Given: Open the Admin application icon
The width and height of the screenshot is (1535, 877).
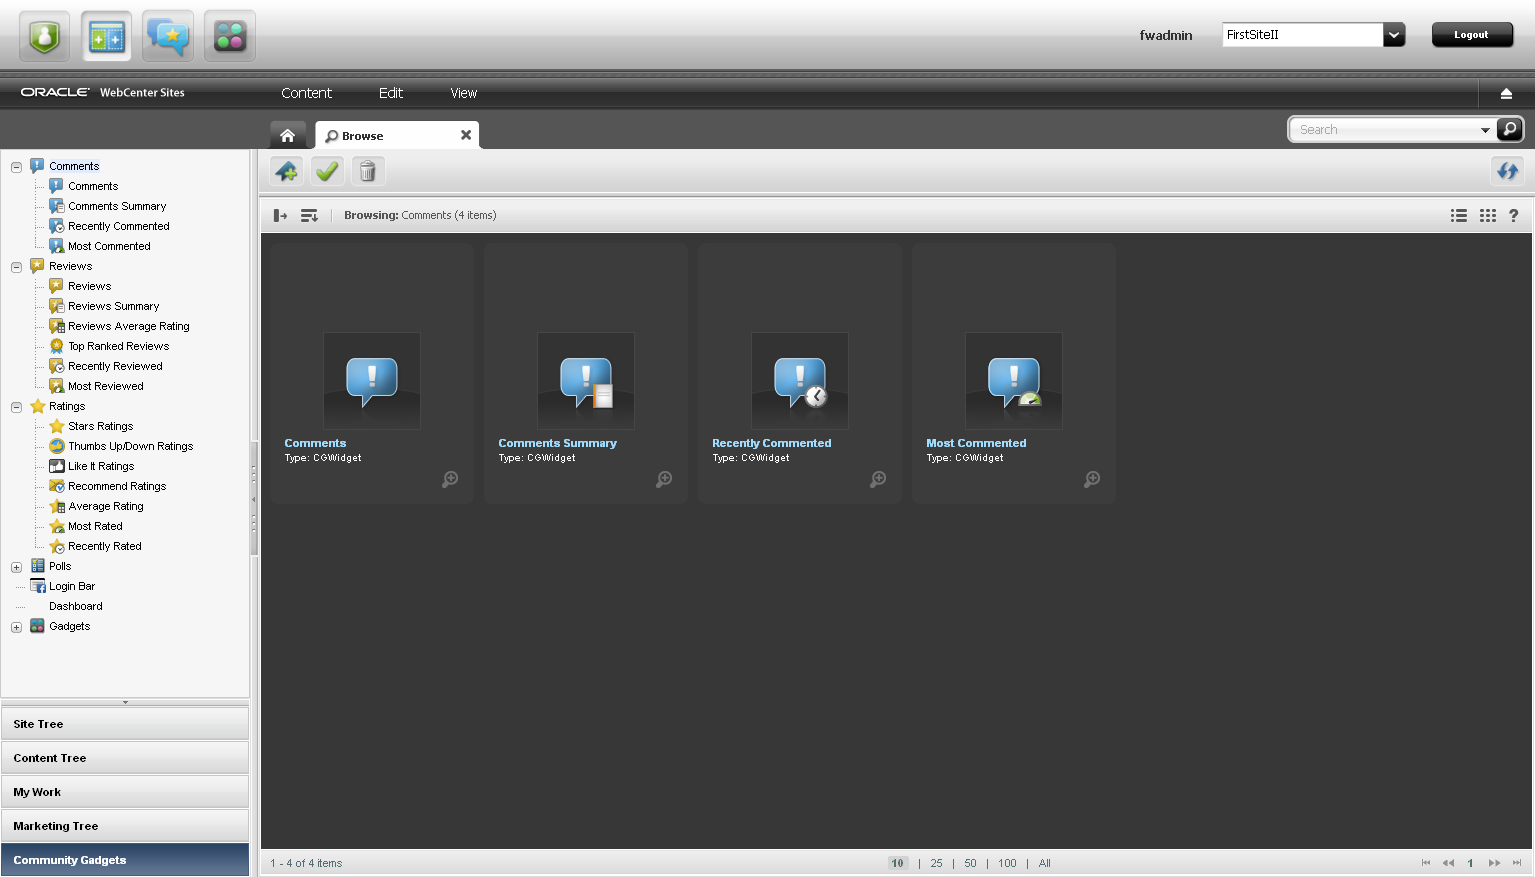Looking at the screenshot, I should tap(44, 37).
